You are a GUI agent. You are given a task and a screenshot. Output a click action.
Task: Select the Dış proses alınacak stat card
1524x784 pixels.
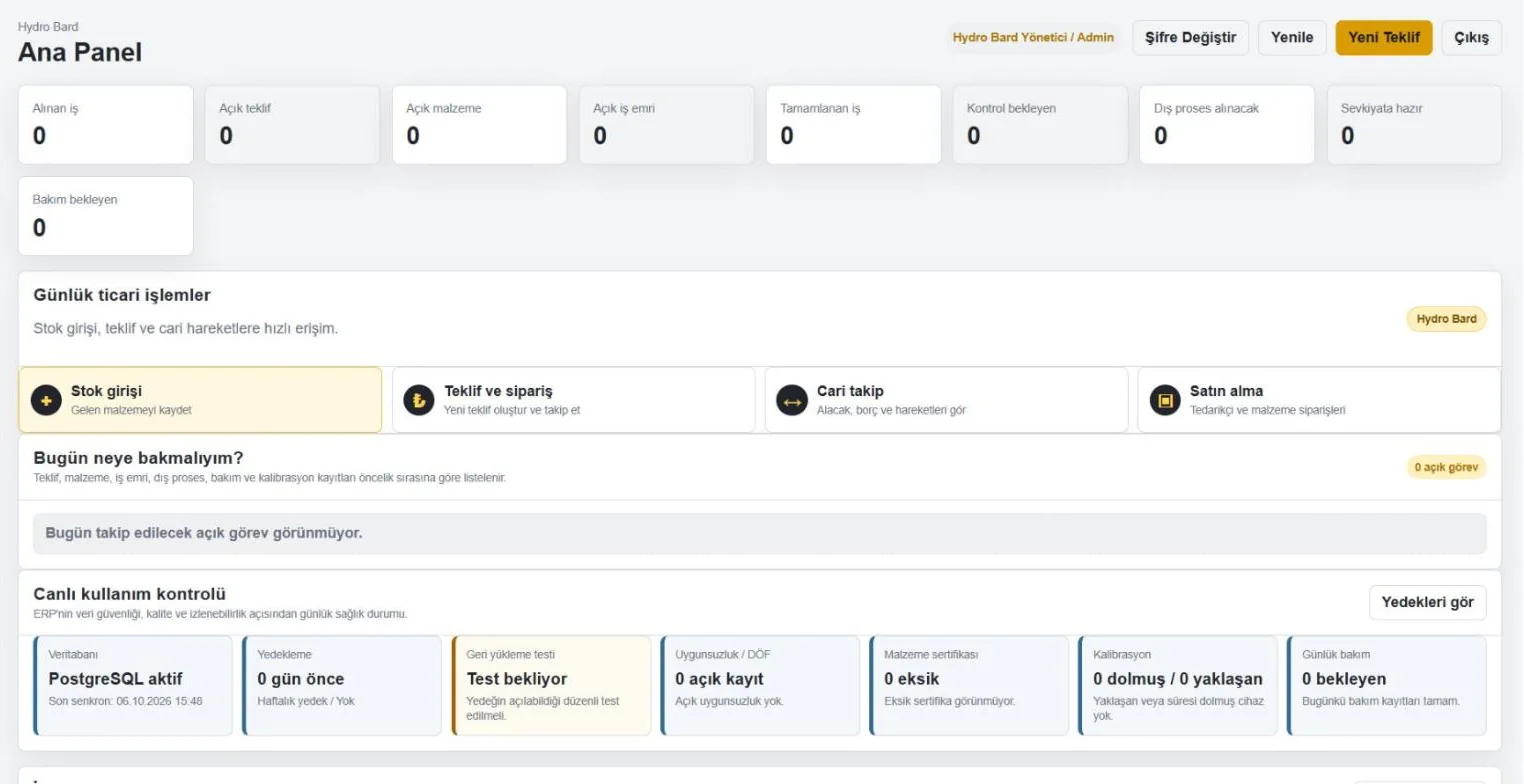(x=1227, y=125)
